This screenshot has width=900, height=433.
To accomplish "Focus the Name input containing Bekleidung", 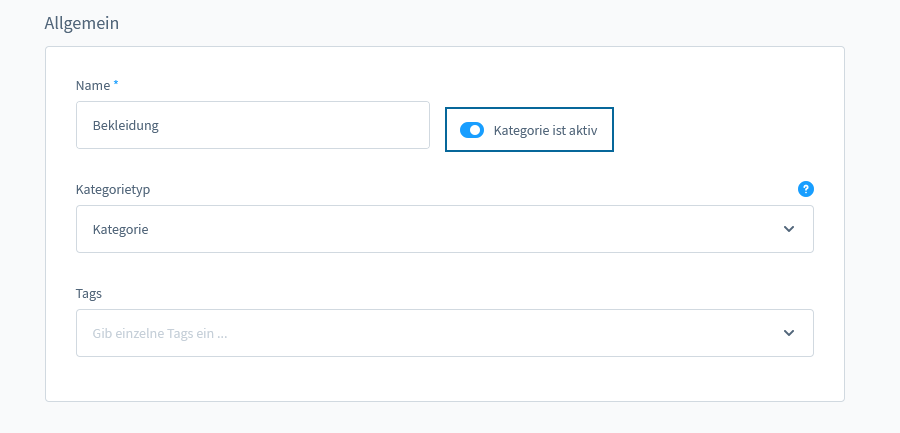I will [x=253, y=125].
